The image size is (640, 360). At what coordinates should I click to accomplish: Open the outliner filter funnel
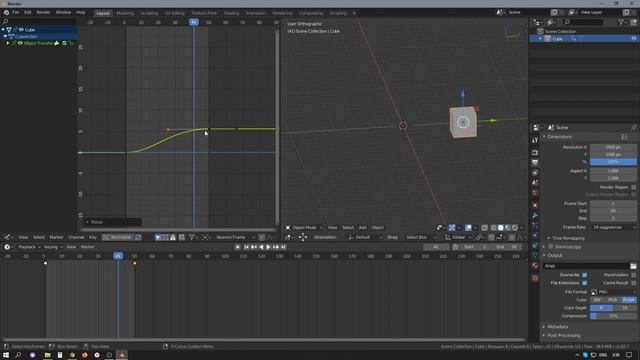[621, 22]
